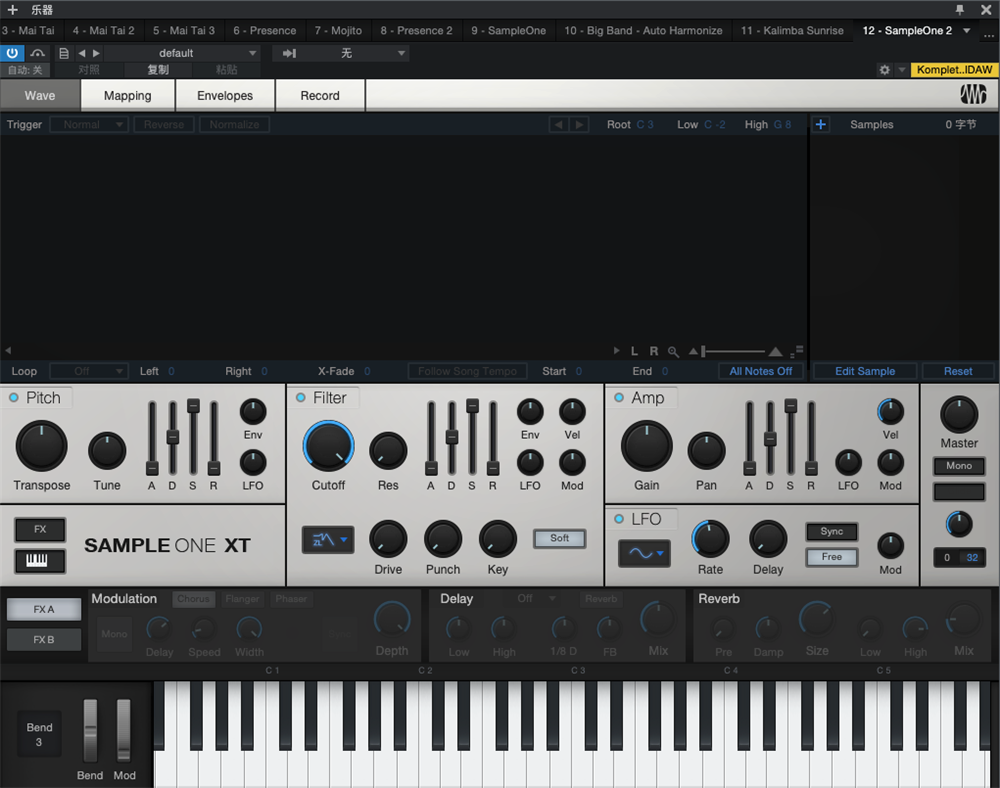Select the 7 - Mojito instrument tab
The width and height of the screenshot is (1000, 788).
(x=338, y=30)
